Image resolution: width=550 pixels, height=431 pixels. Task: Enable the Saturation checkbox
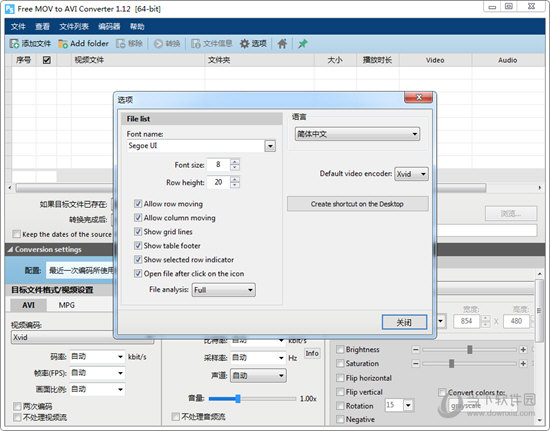[x=340, y=364]
